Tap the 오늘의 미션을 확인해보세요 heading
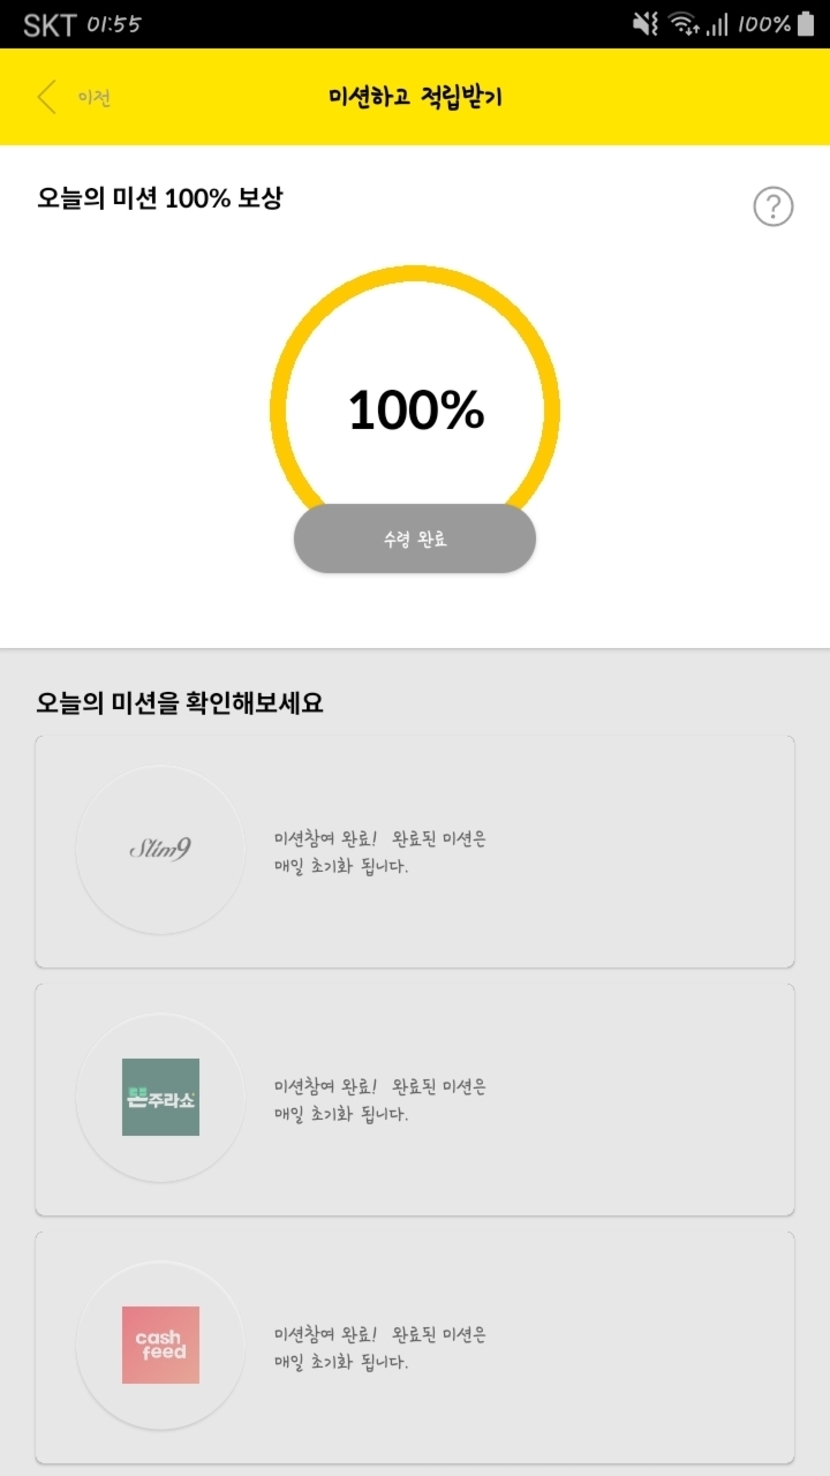This screenshot has width=830, height=1476. pos(180,703)
